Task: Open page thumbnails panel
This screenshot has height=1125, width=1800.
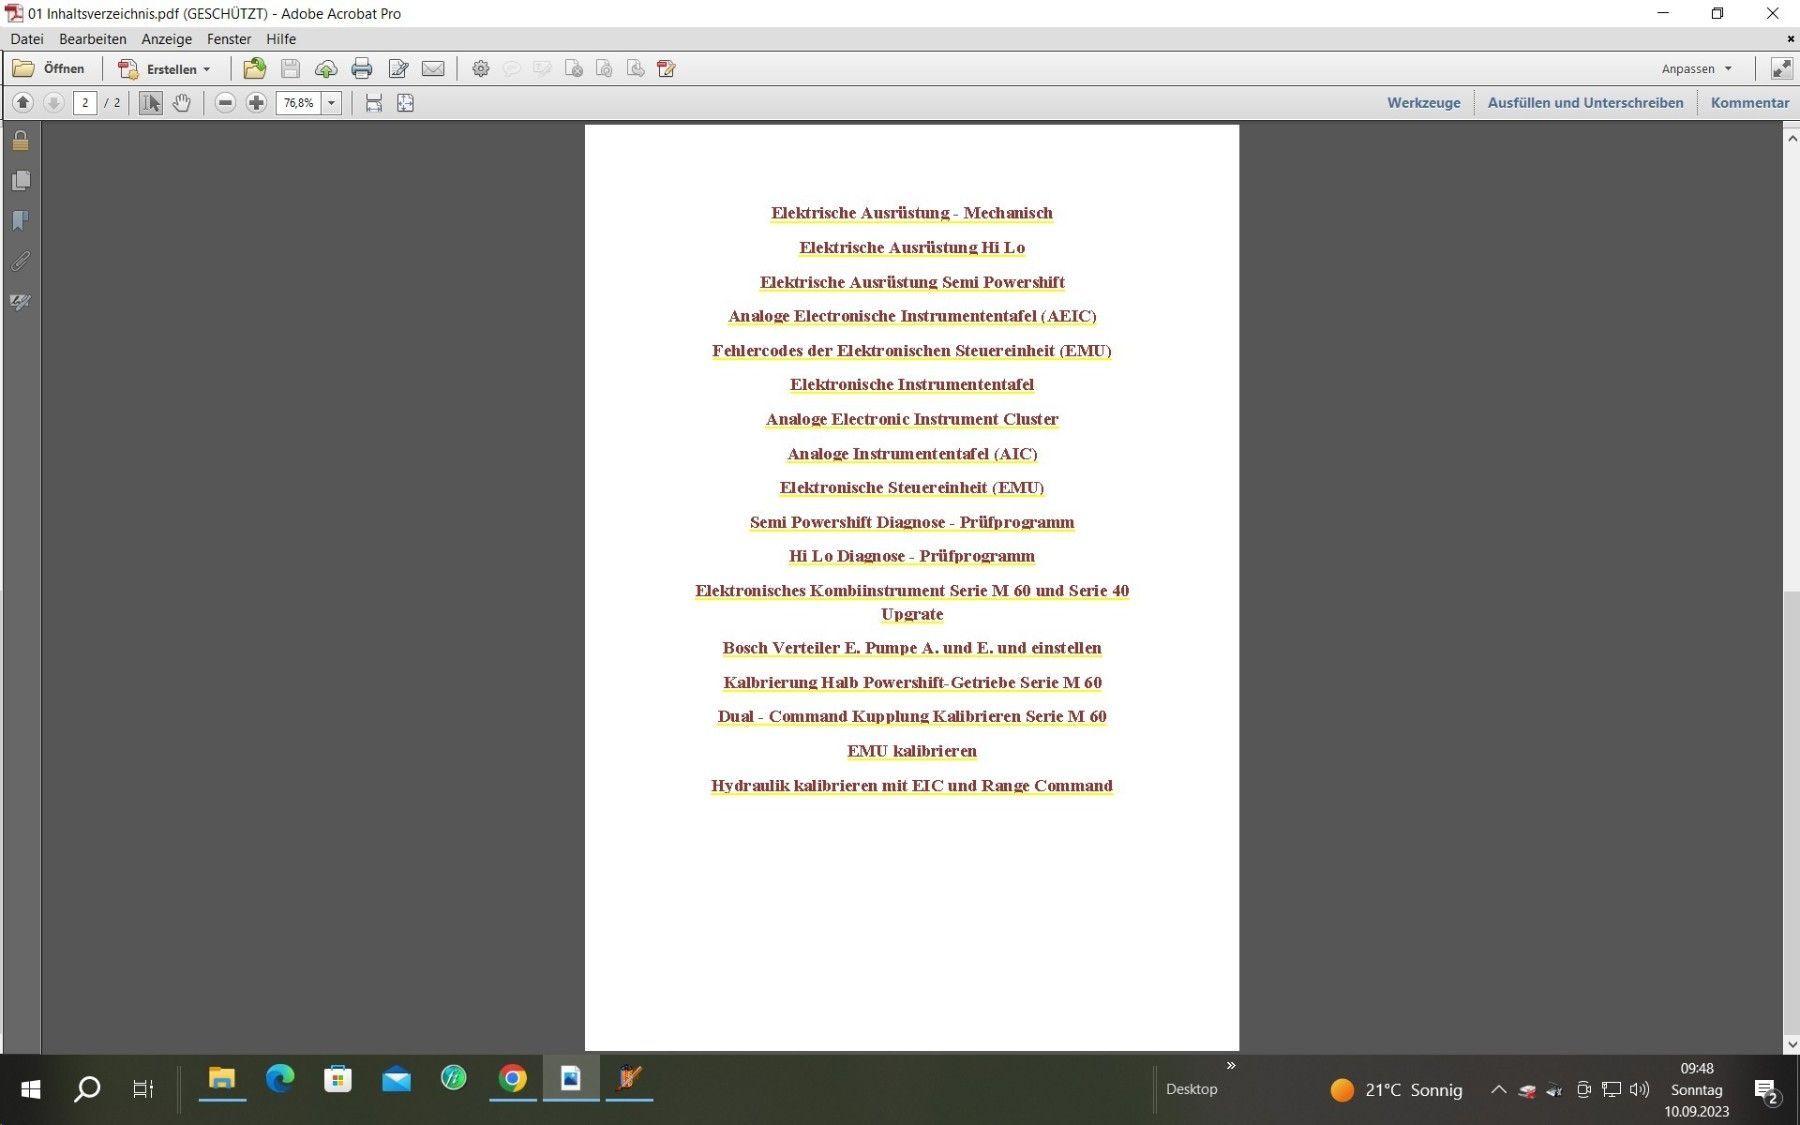Action: (20, 181)
